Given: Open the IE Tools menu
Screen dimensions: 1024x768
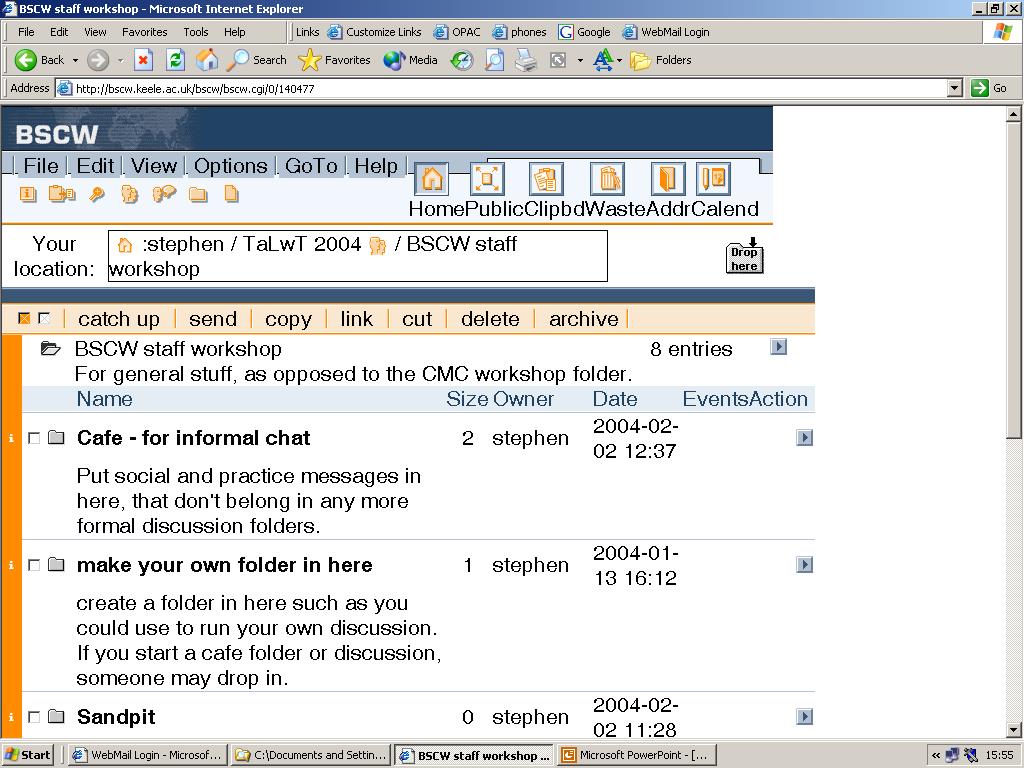Looking at the screenshot, I should point(195,32).
